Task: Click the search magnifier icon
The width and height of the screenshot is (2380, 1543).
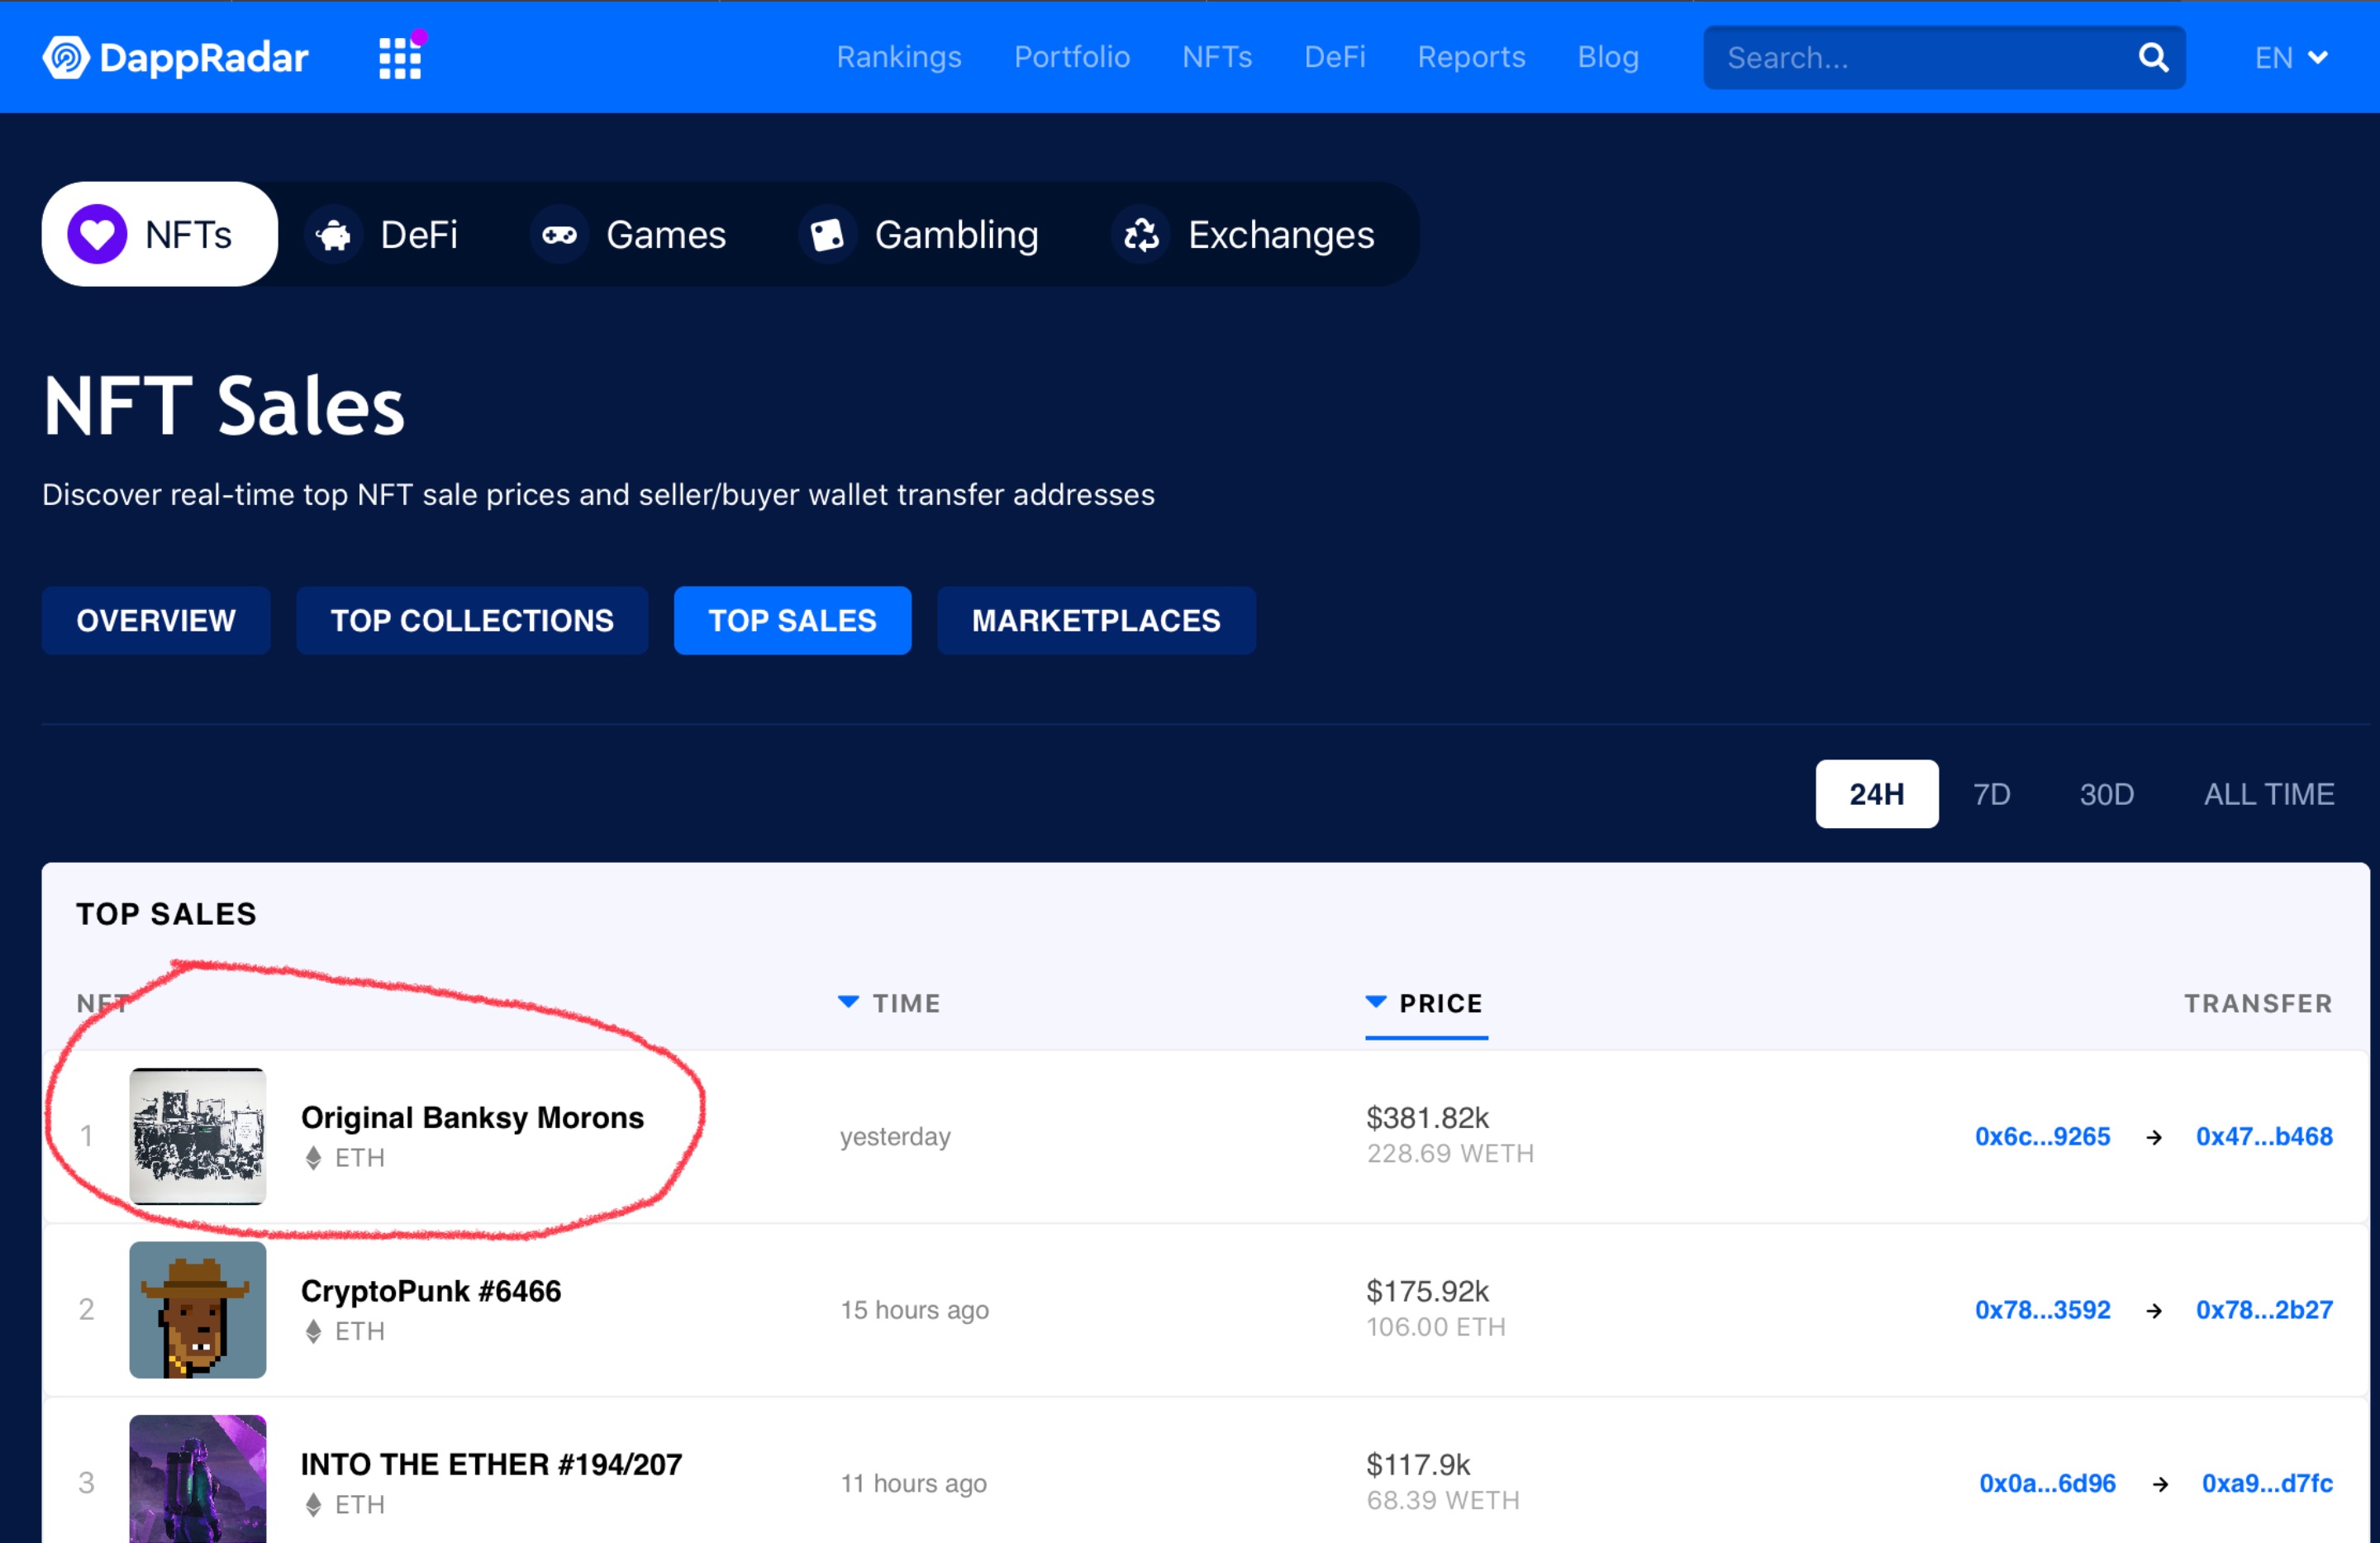Action: (x=2153, y=57)
